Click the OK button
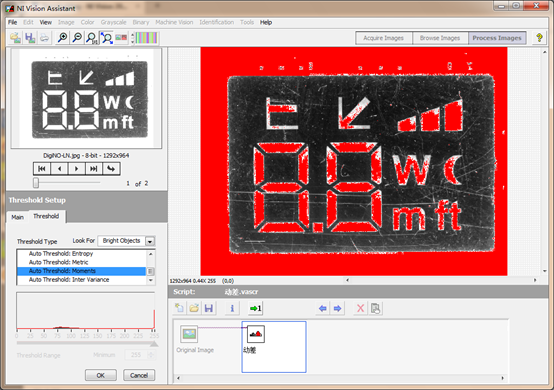Image resolution: width=554 pixels, height=390 pixels. click(x=101, y=375)
